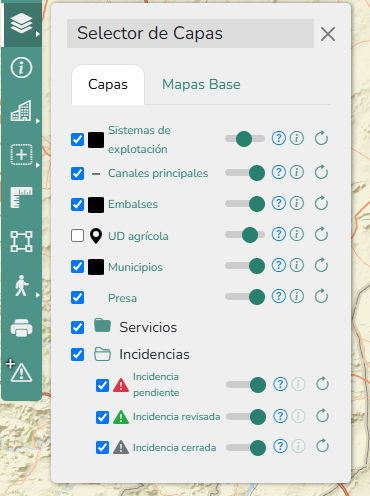
Task: Open help for UD agrícola layer
Action: click(279, 234)
